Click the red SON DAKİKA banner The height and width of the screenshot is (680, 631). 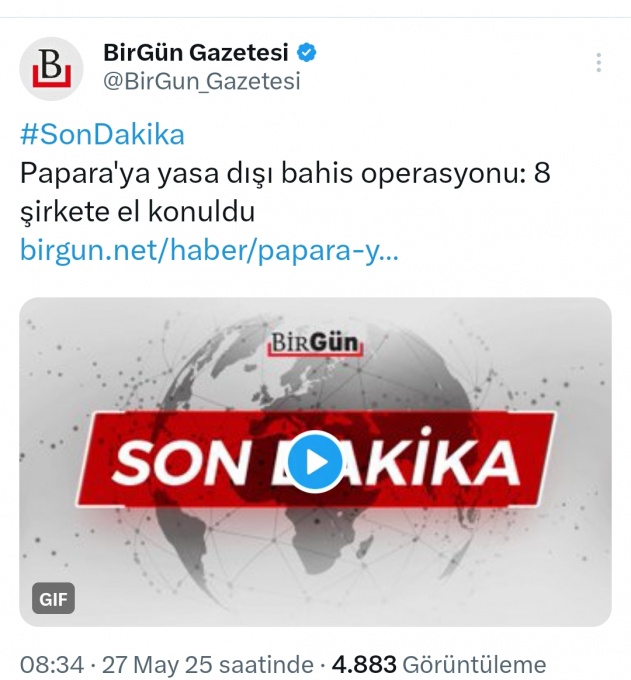click(315, 460)
